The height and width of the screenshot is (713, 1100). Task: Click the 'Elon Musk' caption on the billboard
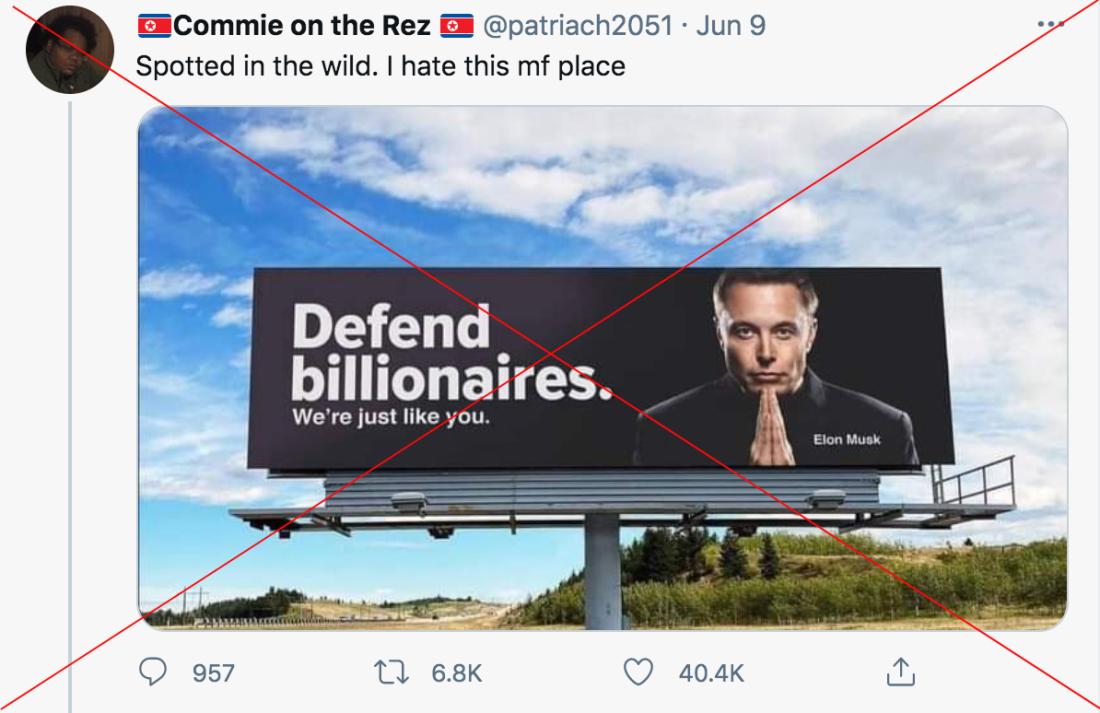pos(847,439)
